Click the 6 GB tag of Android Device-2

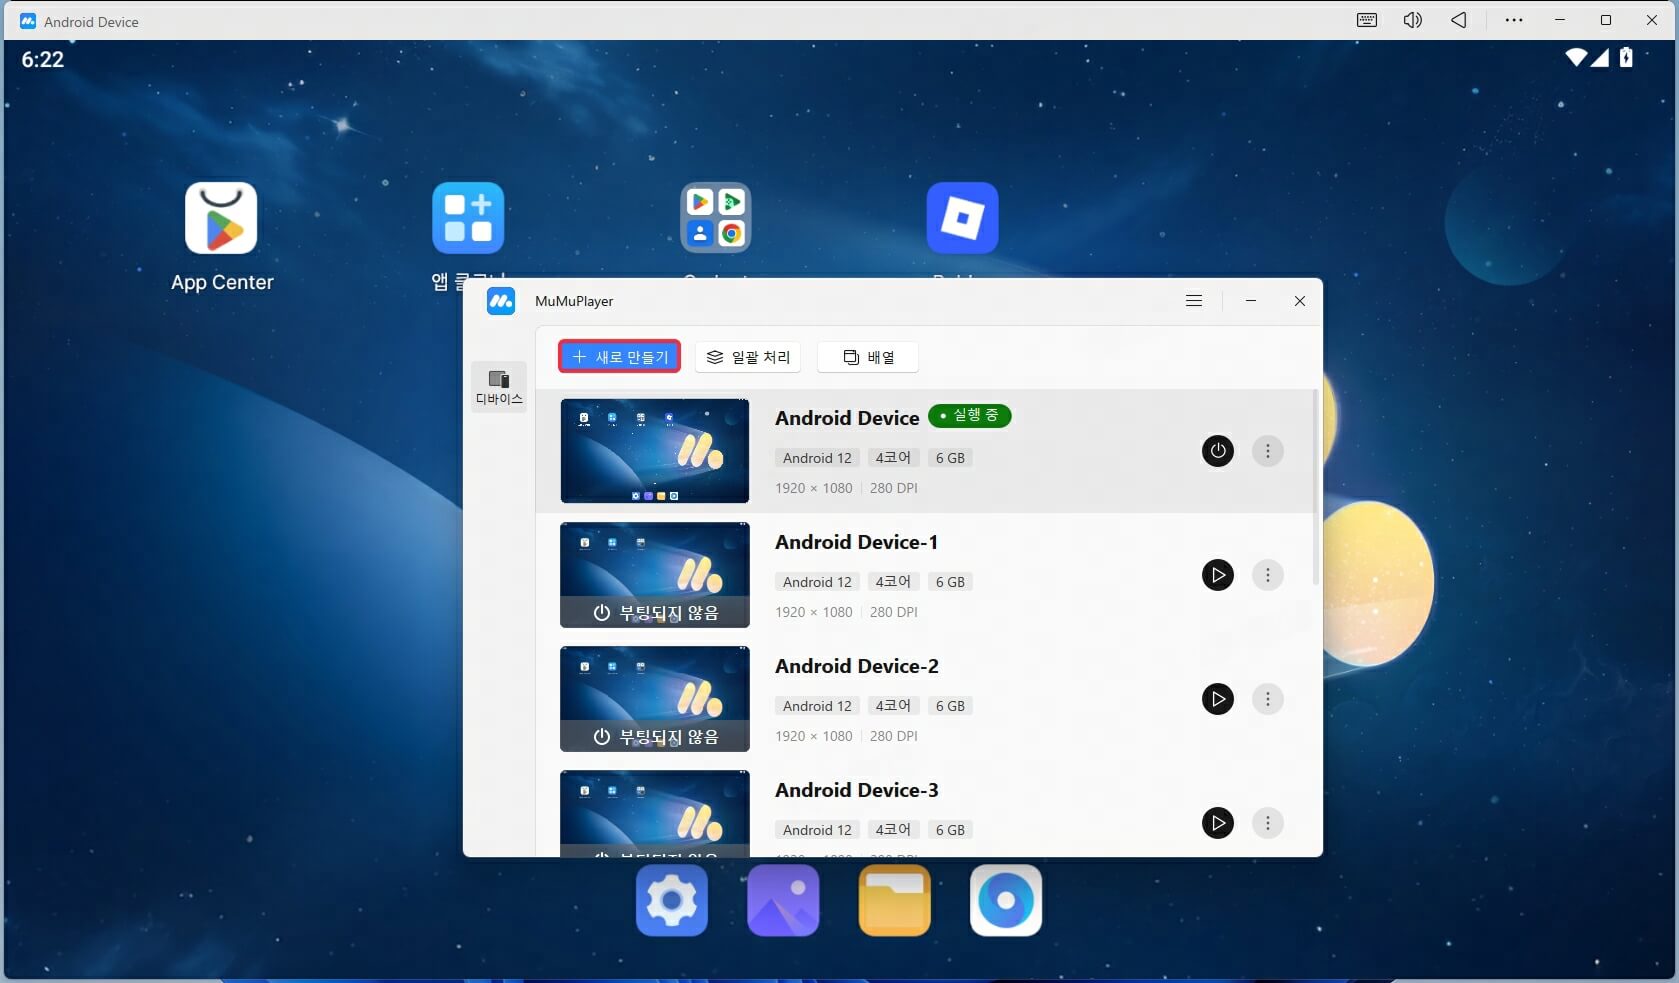pos(950,706)
